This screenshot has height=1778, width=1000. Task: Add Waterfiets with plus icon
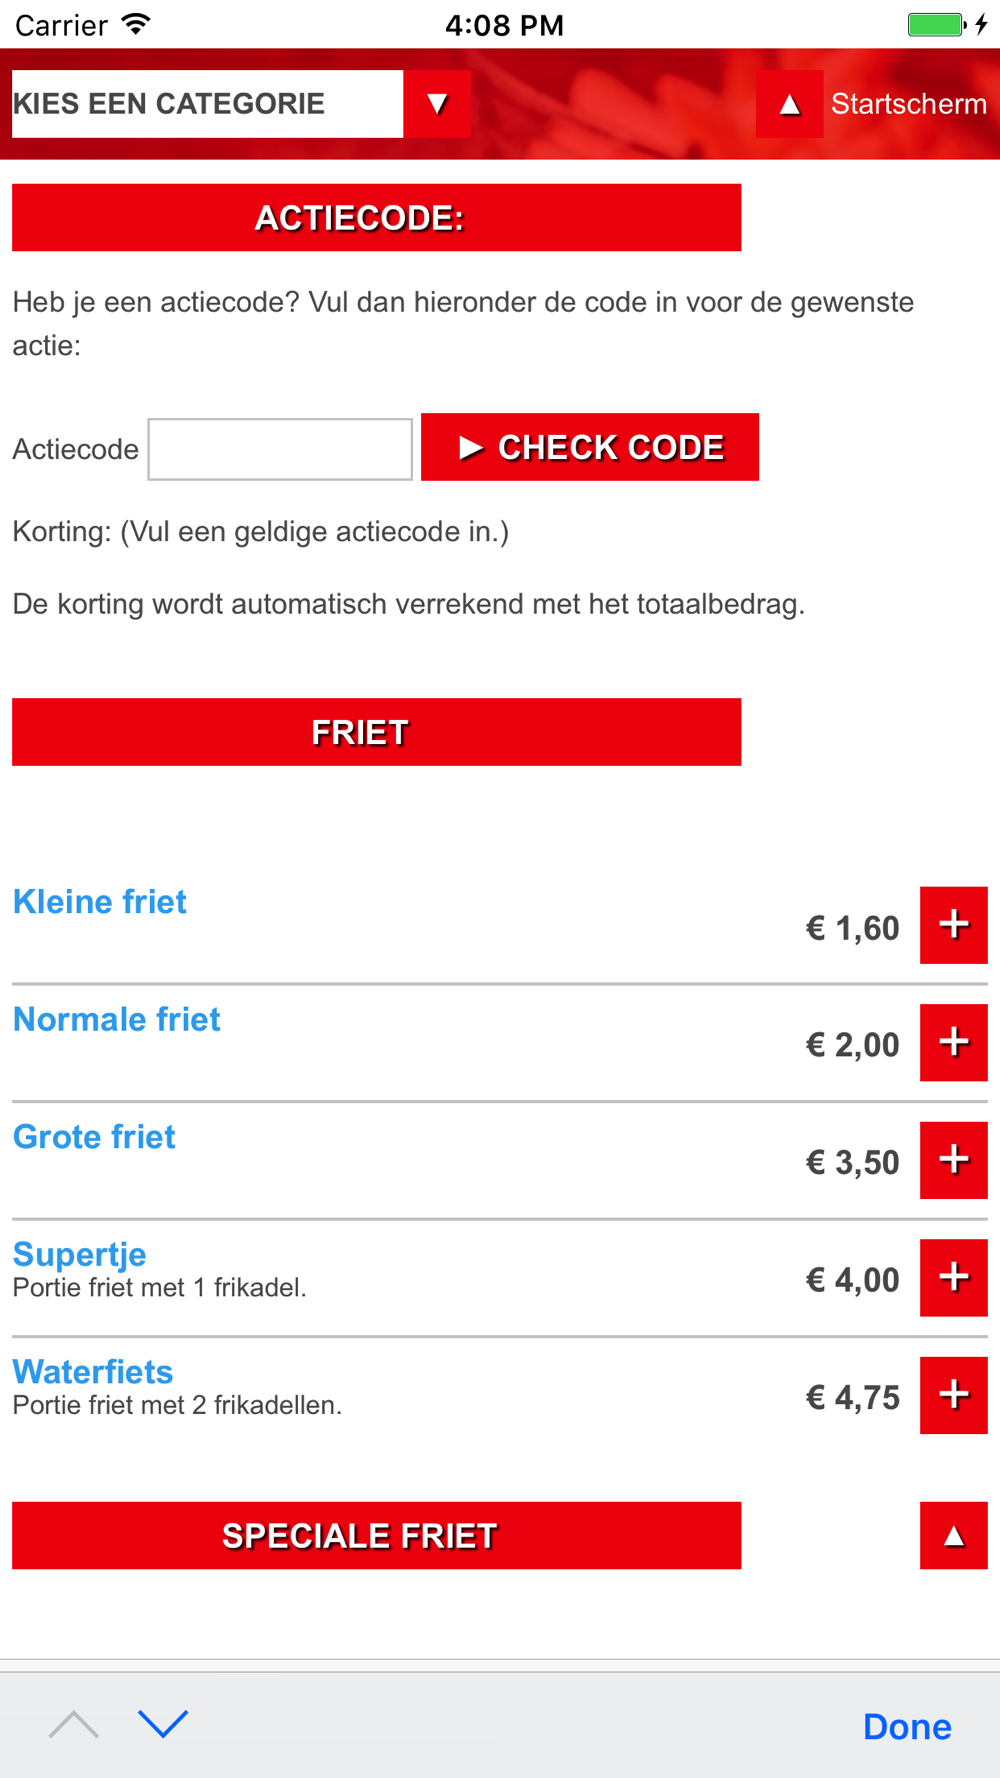point(953,1395)
